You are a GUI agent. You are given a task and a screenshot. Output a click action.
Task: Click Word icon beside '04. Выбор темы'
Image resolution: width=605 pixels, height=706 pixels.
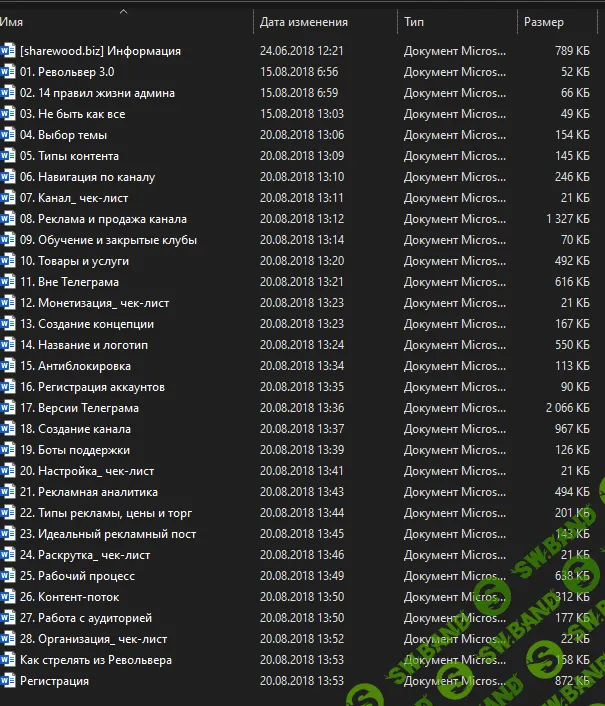coord(9,135)
